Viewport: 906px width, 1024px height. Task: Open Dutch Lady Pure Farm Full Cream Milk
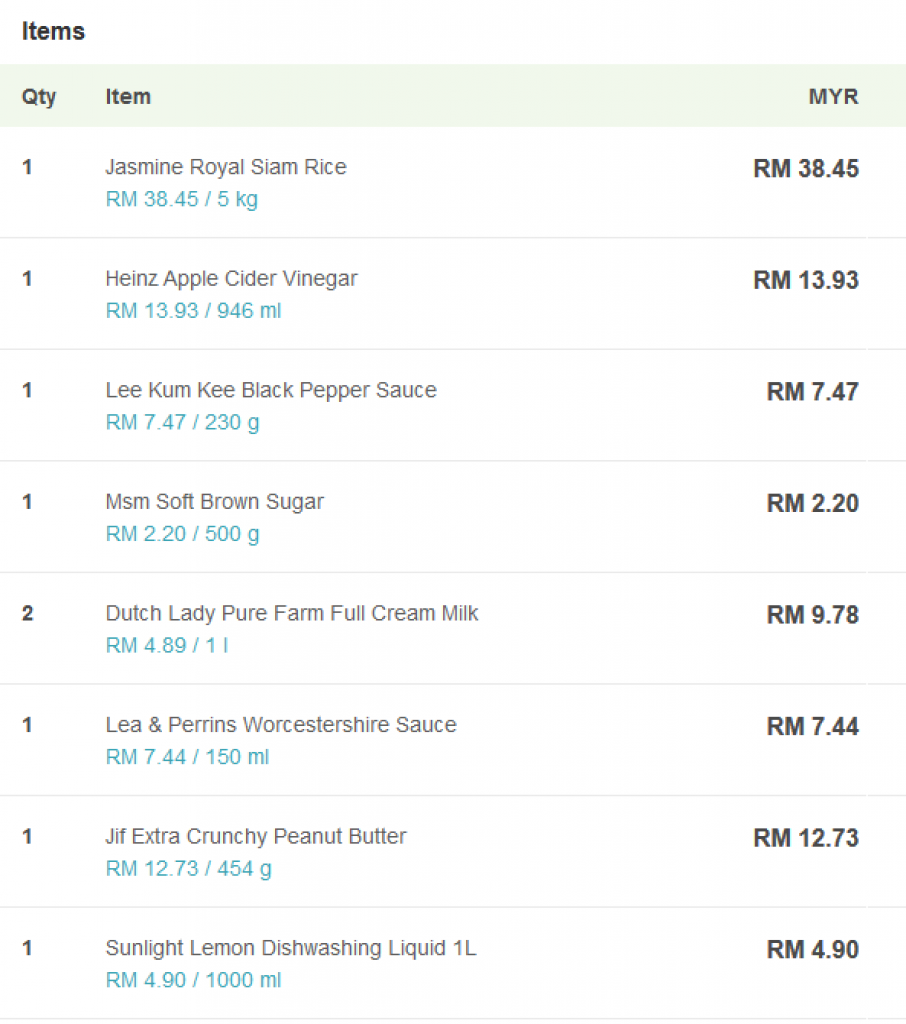click(292, 613)
